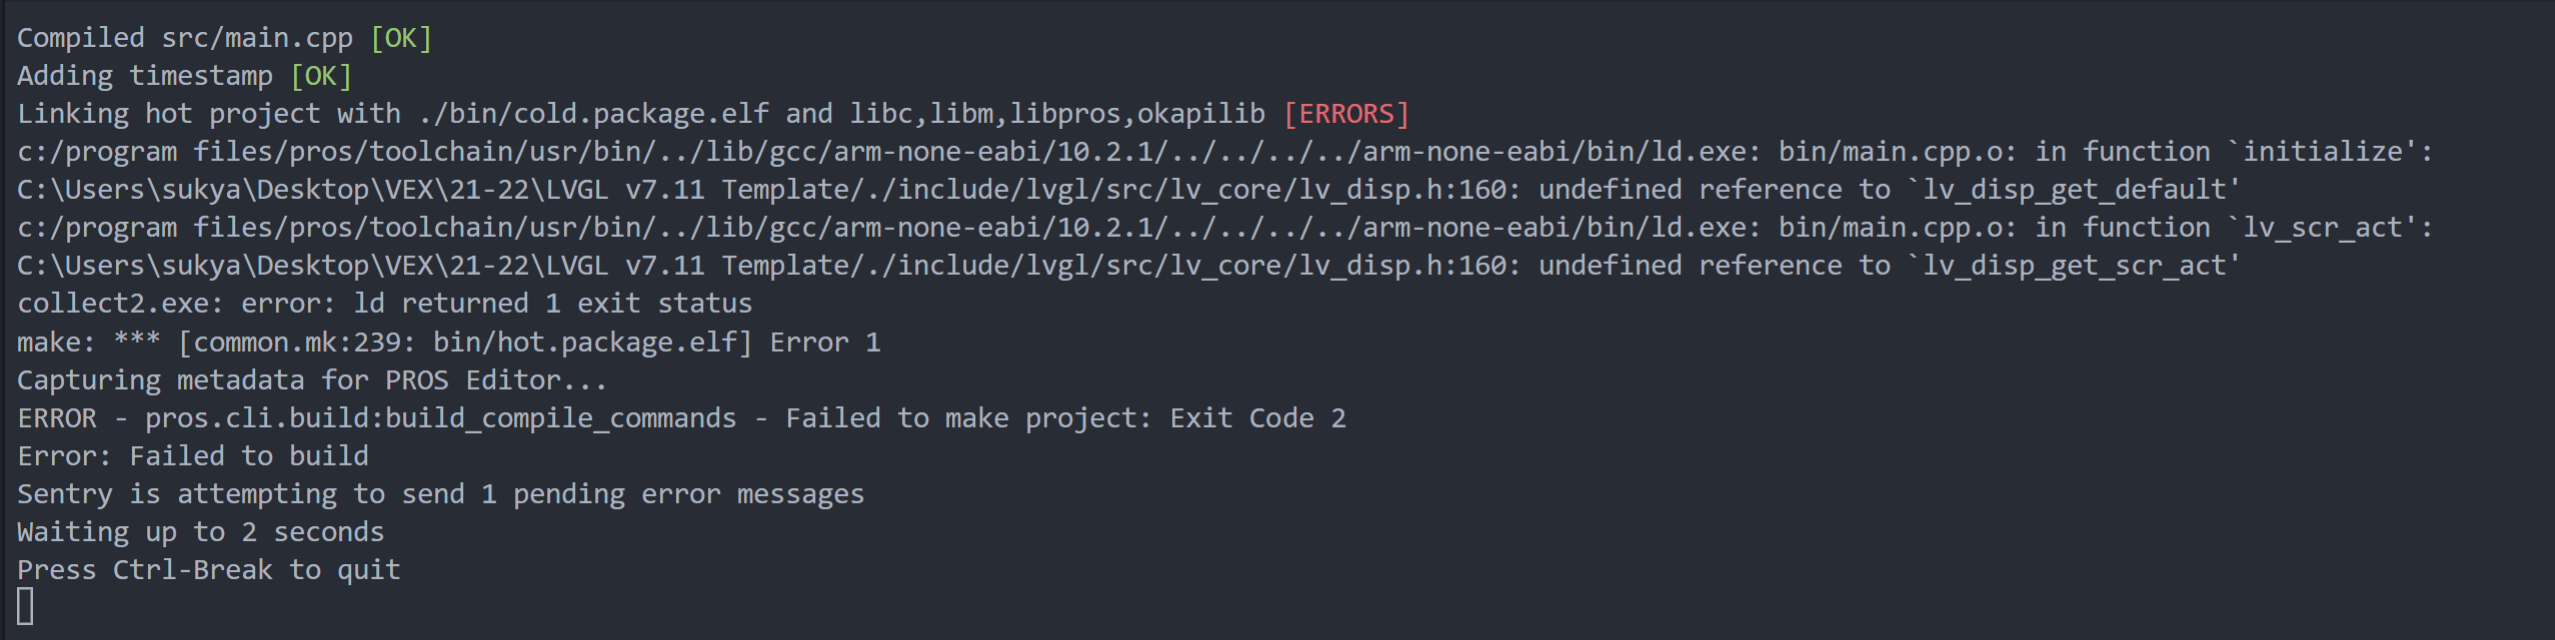Click the green OK after Adding timestamp
The height and width of the screenshot is (640, 2555).
(321, 76)
